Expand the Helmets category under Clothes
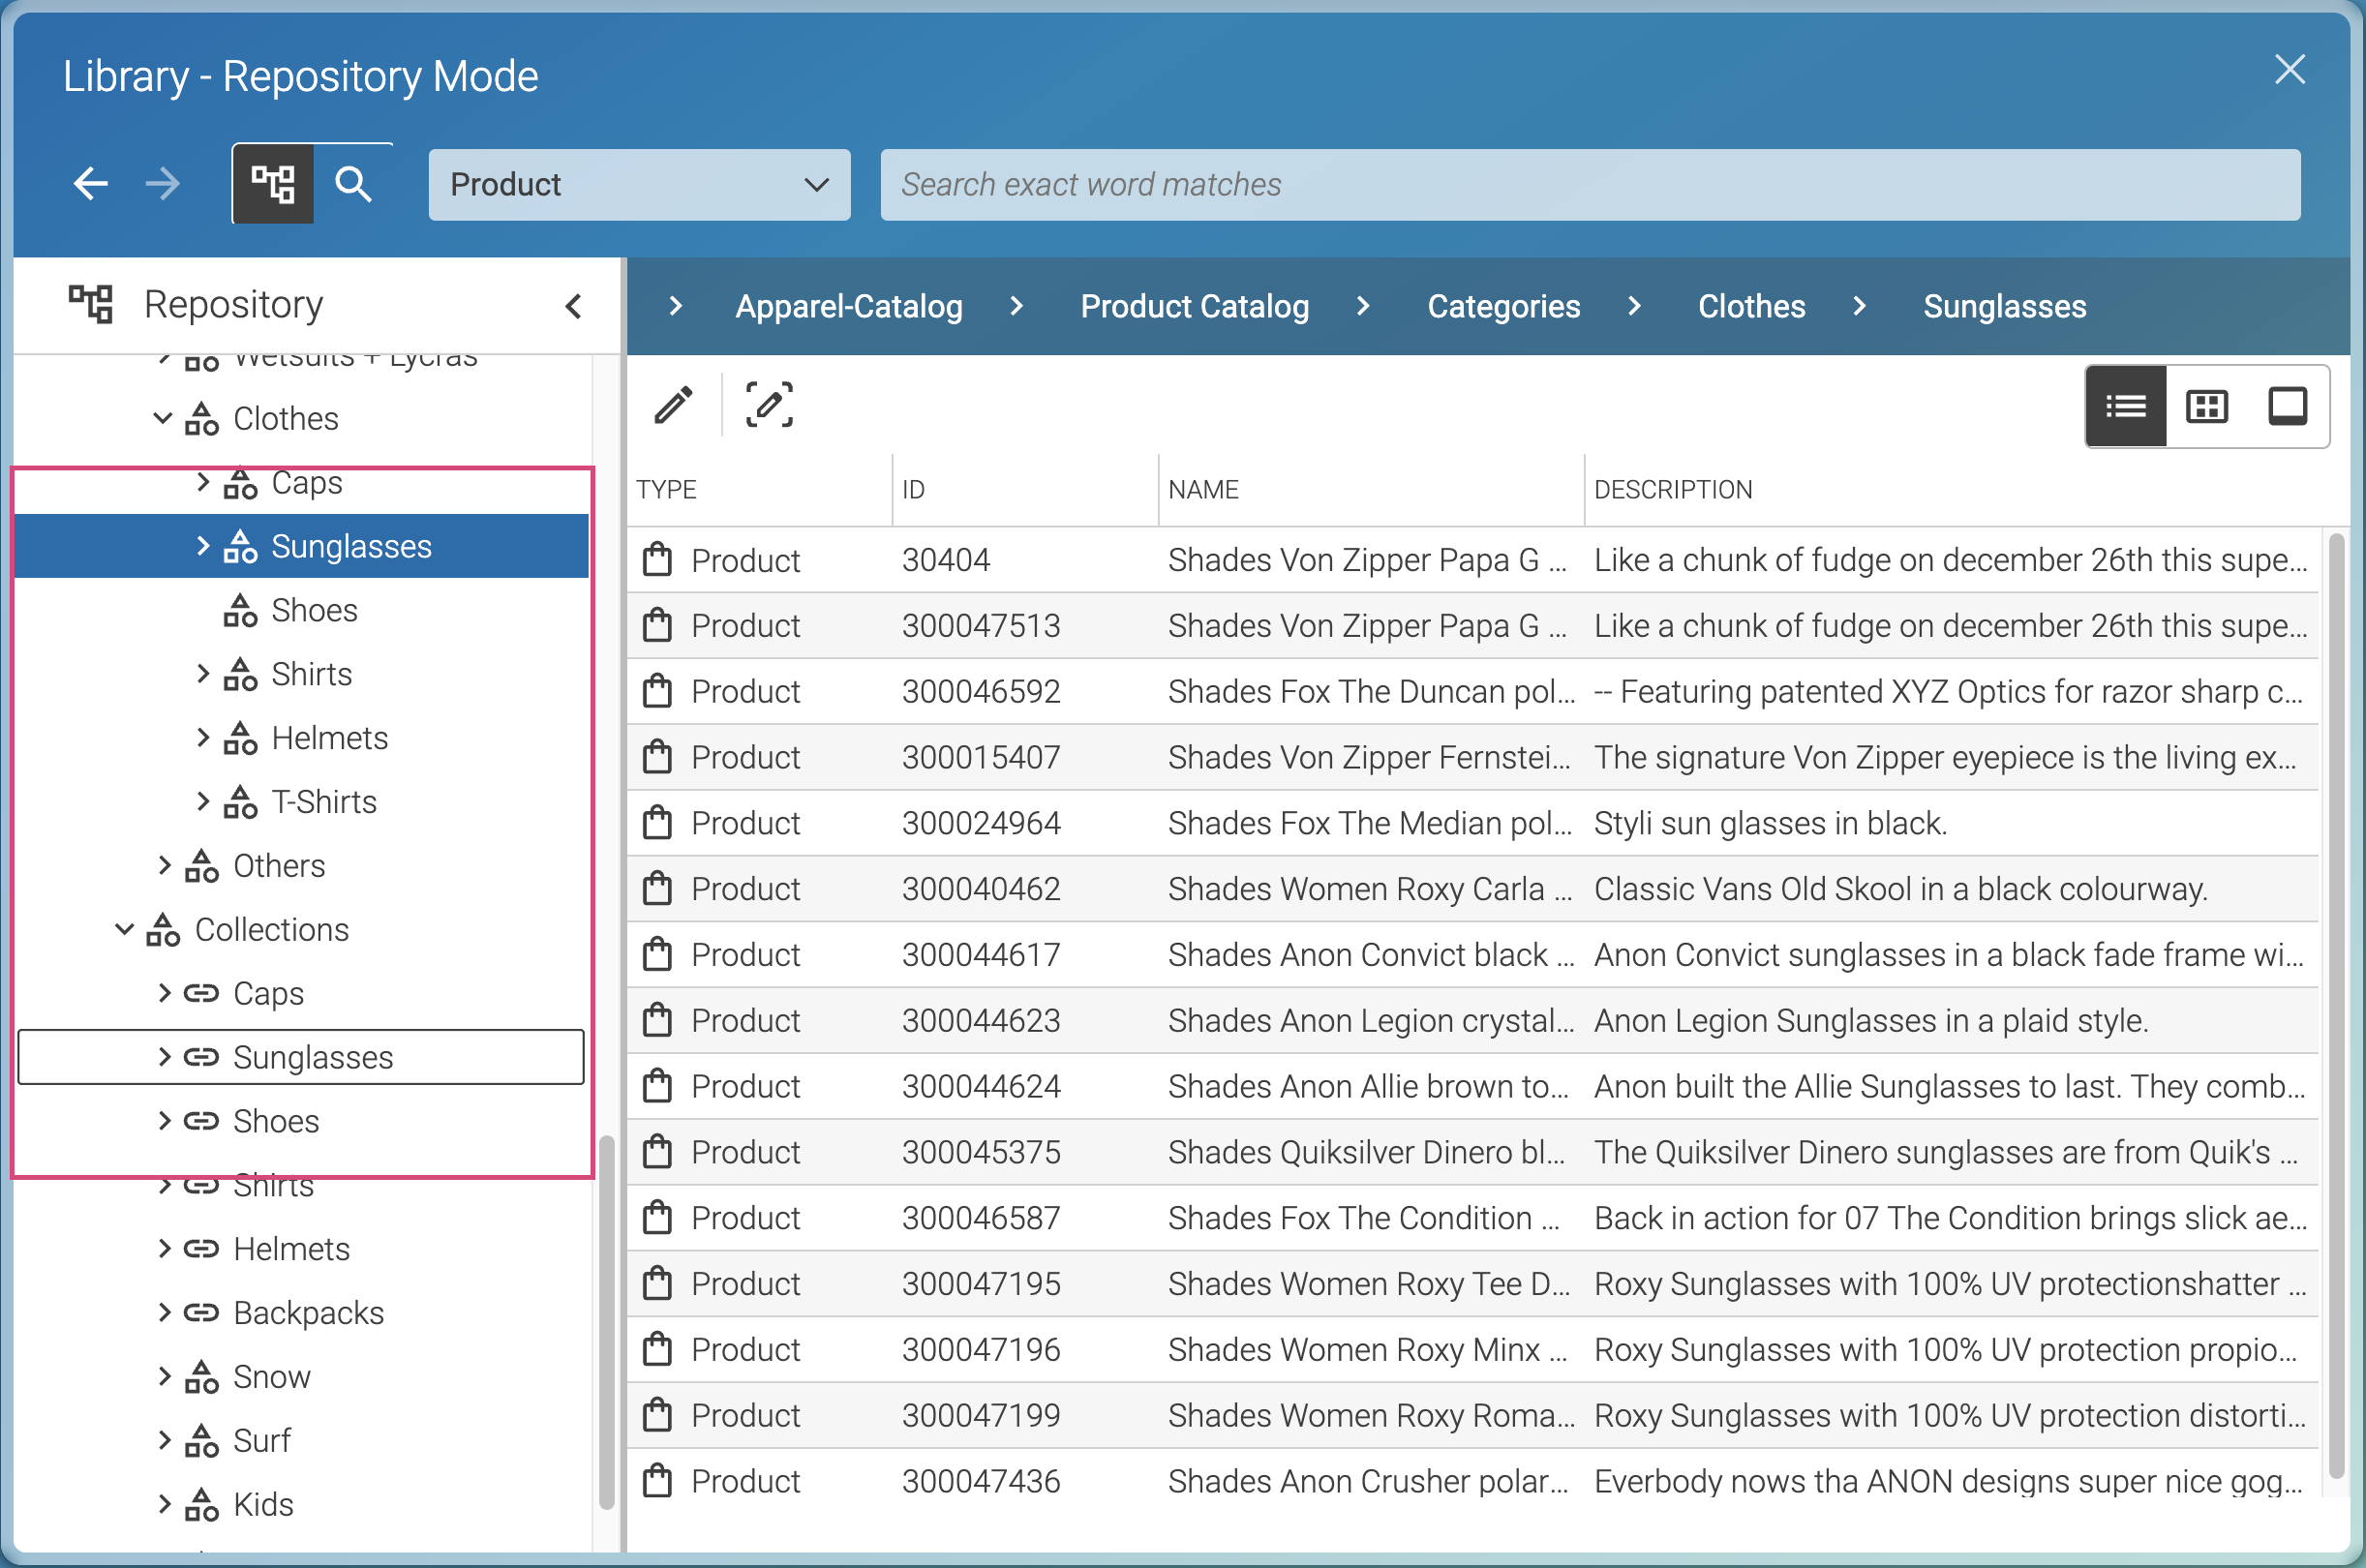This screenshot has width=2366, height=1568. coord(203,739)
